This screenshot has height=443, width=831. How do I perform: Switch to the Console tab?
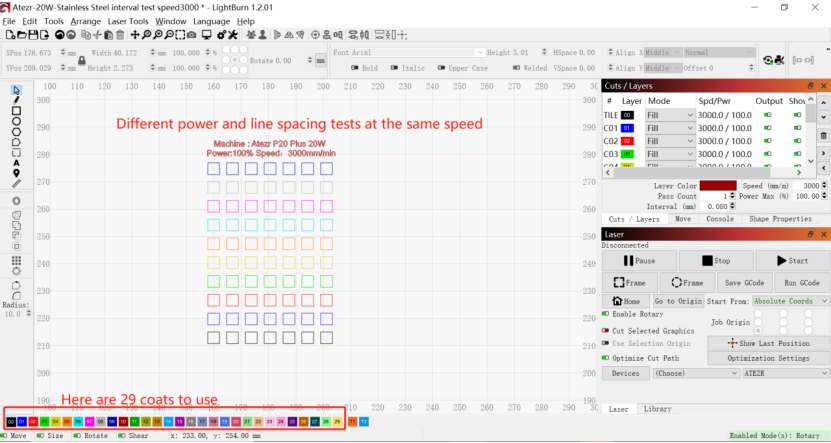720,219
